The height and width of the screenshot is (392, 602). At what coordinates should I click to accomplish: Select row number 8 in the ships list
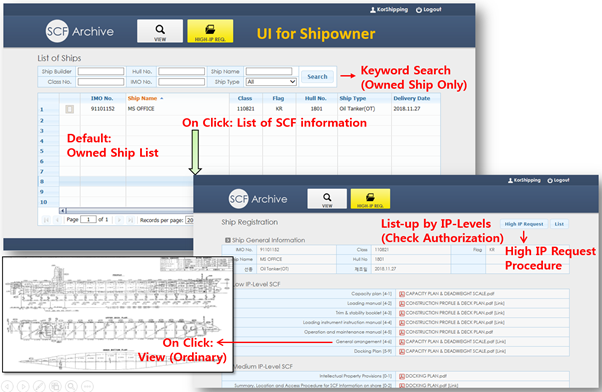(x=42, y=182)
